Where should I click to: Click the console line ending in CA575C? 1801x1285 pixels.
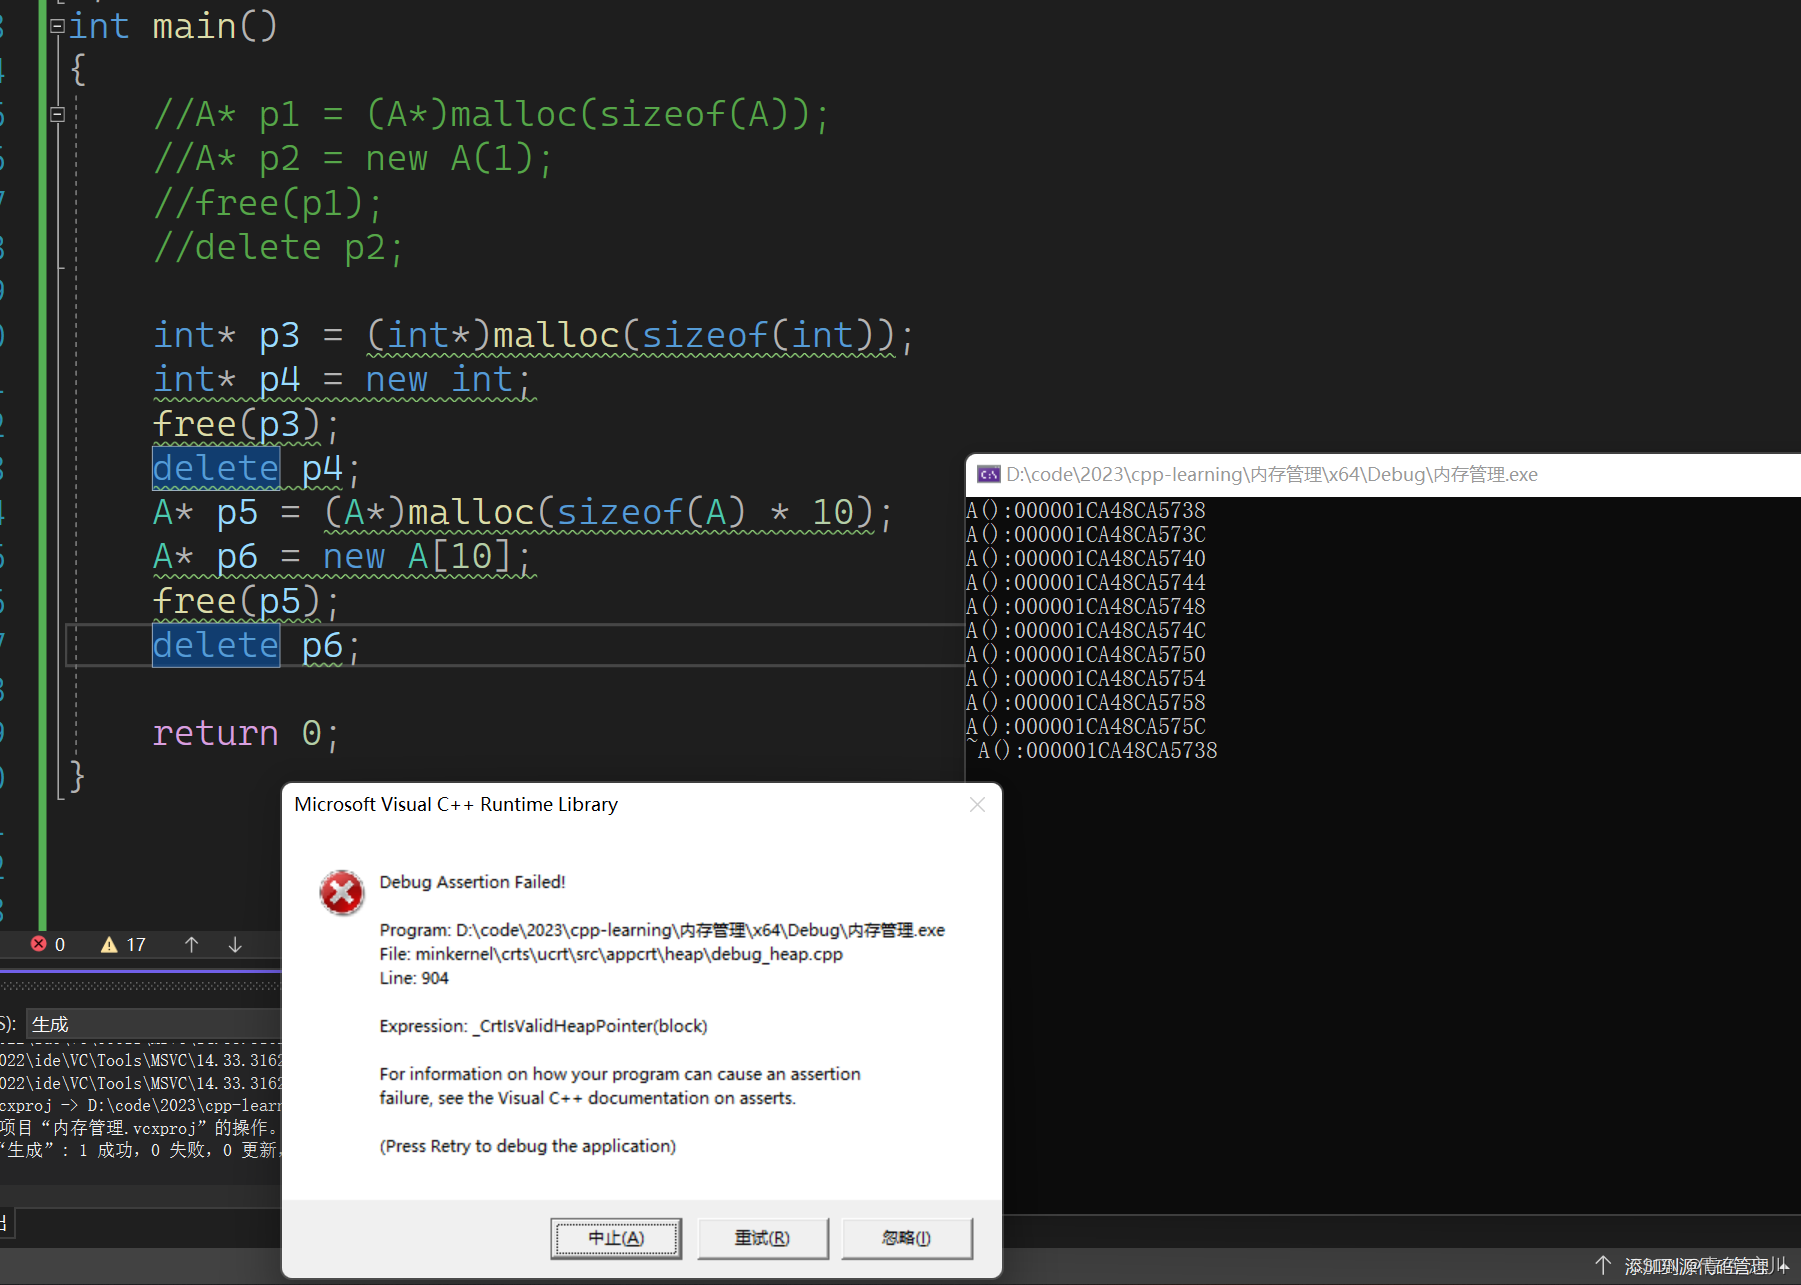1086,726
